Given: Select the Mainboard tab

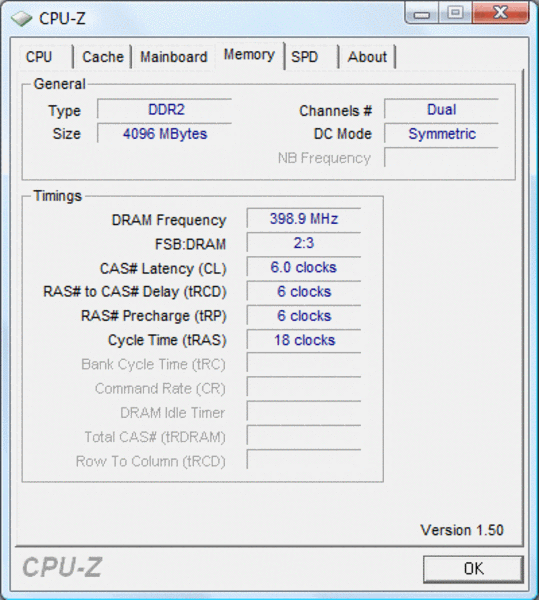Looking at the screenshot, I should pyautogui.click(x=173, y=57).
